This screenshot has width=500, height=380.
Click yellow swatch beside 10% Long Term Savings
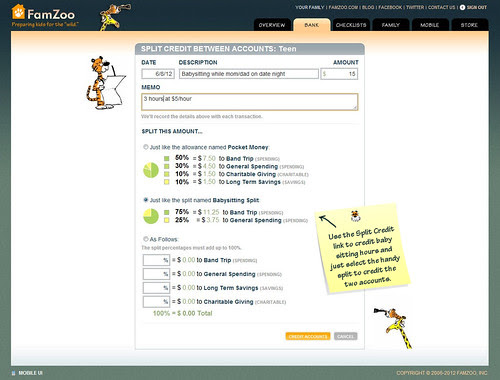167,182
